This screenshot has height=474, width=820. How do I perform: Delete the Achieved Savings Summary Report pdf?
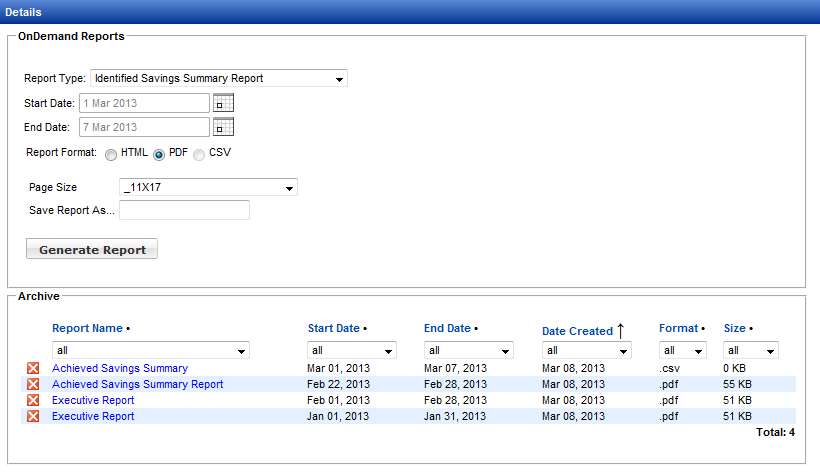pos(33,385)
